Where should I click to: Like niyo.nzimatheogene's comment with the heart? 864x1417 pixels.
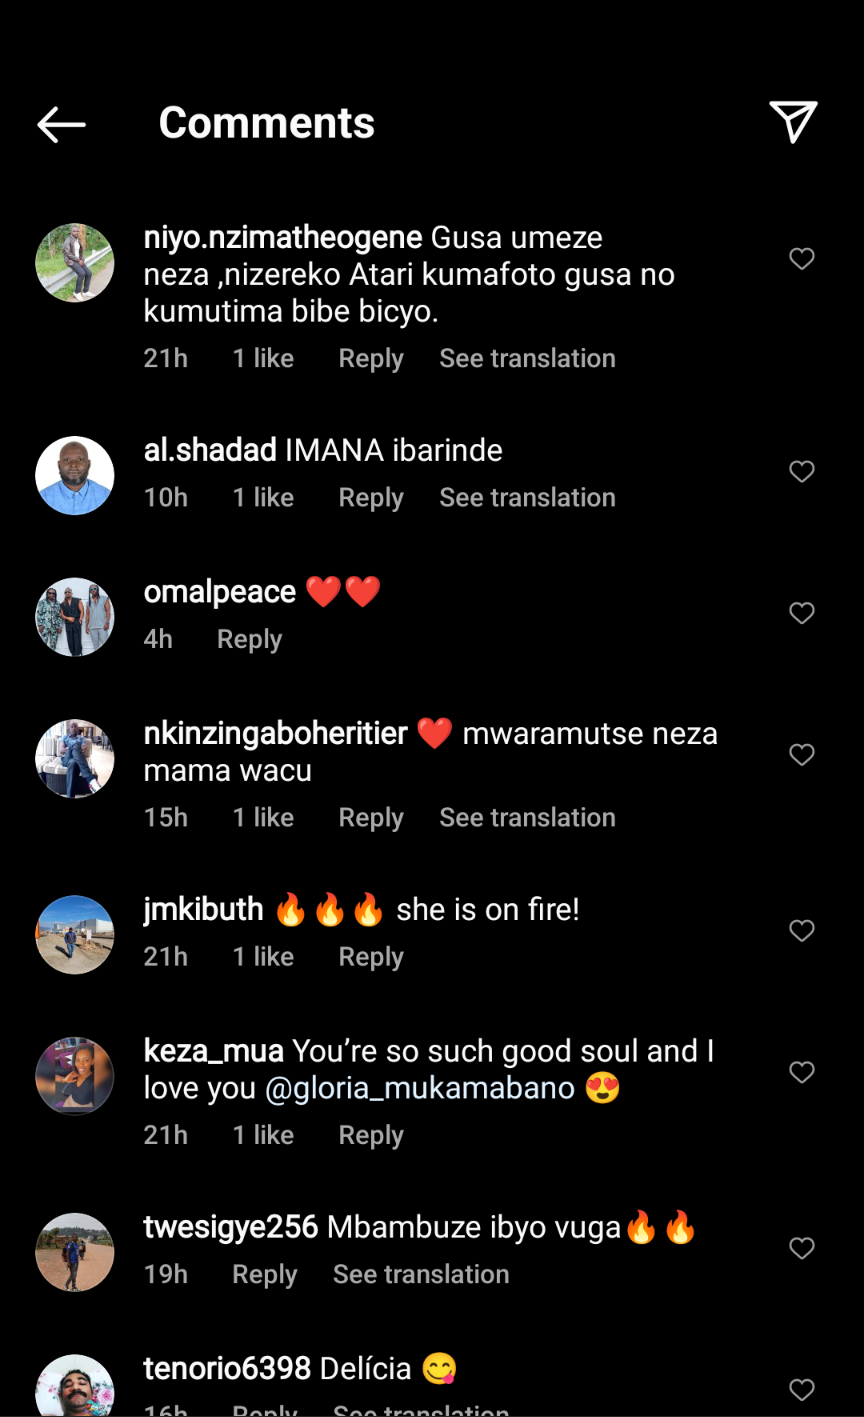pyautogui.click(x=802, y=259)
